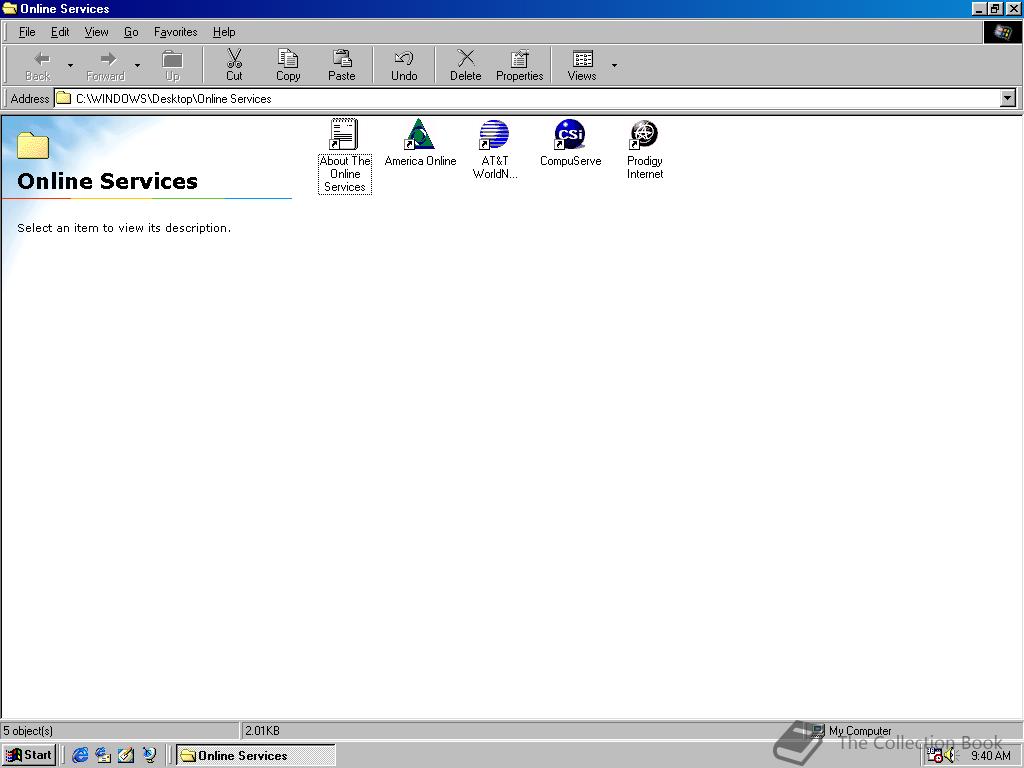Image resolution: width=1024 pixels, height=768 pixels.
Task: Select the AT&T WorldNet shortcut icon
Action: click(x=494, y=134)
